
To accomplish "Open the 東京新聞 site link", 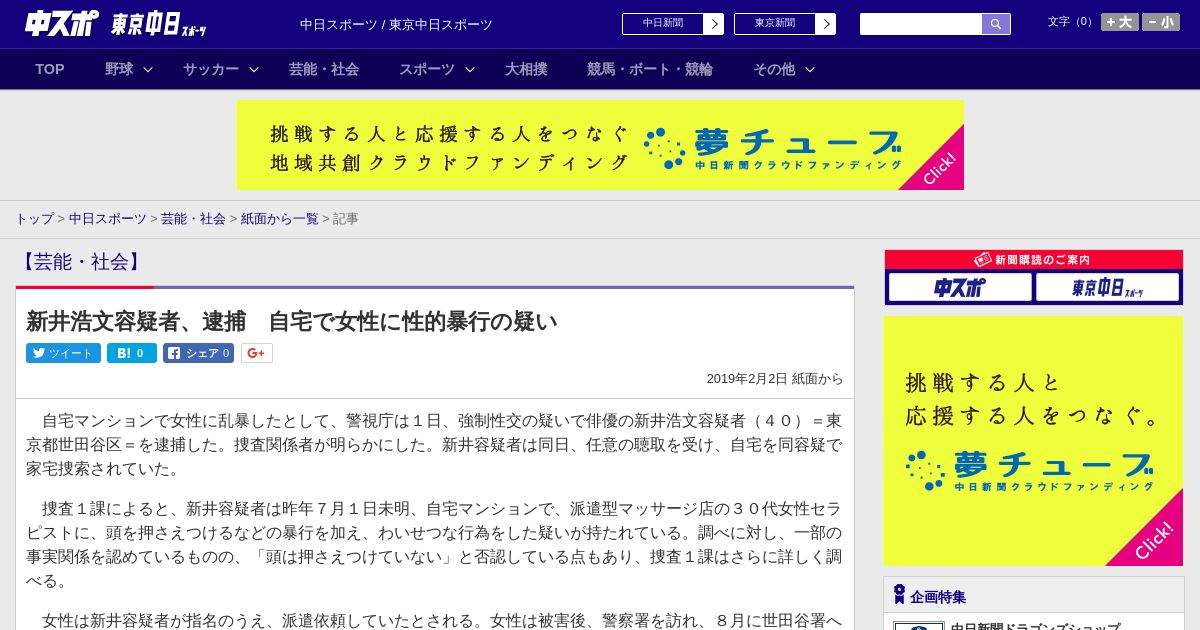I will point(775,24).
